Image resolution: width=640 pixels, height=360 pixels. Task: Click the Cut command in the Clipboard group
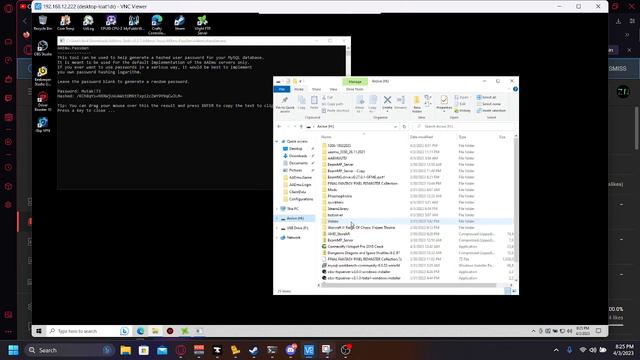click(328, 98)
